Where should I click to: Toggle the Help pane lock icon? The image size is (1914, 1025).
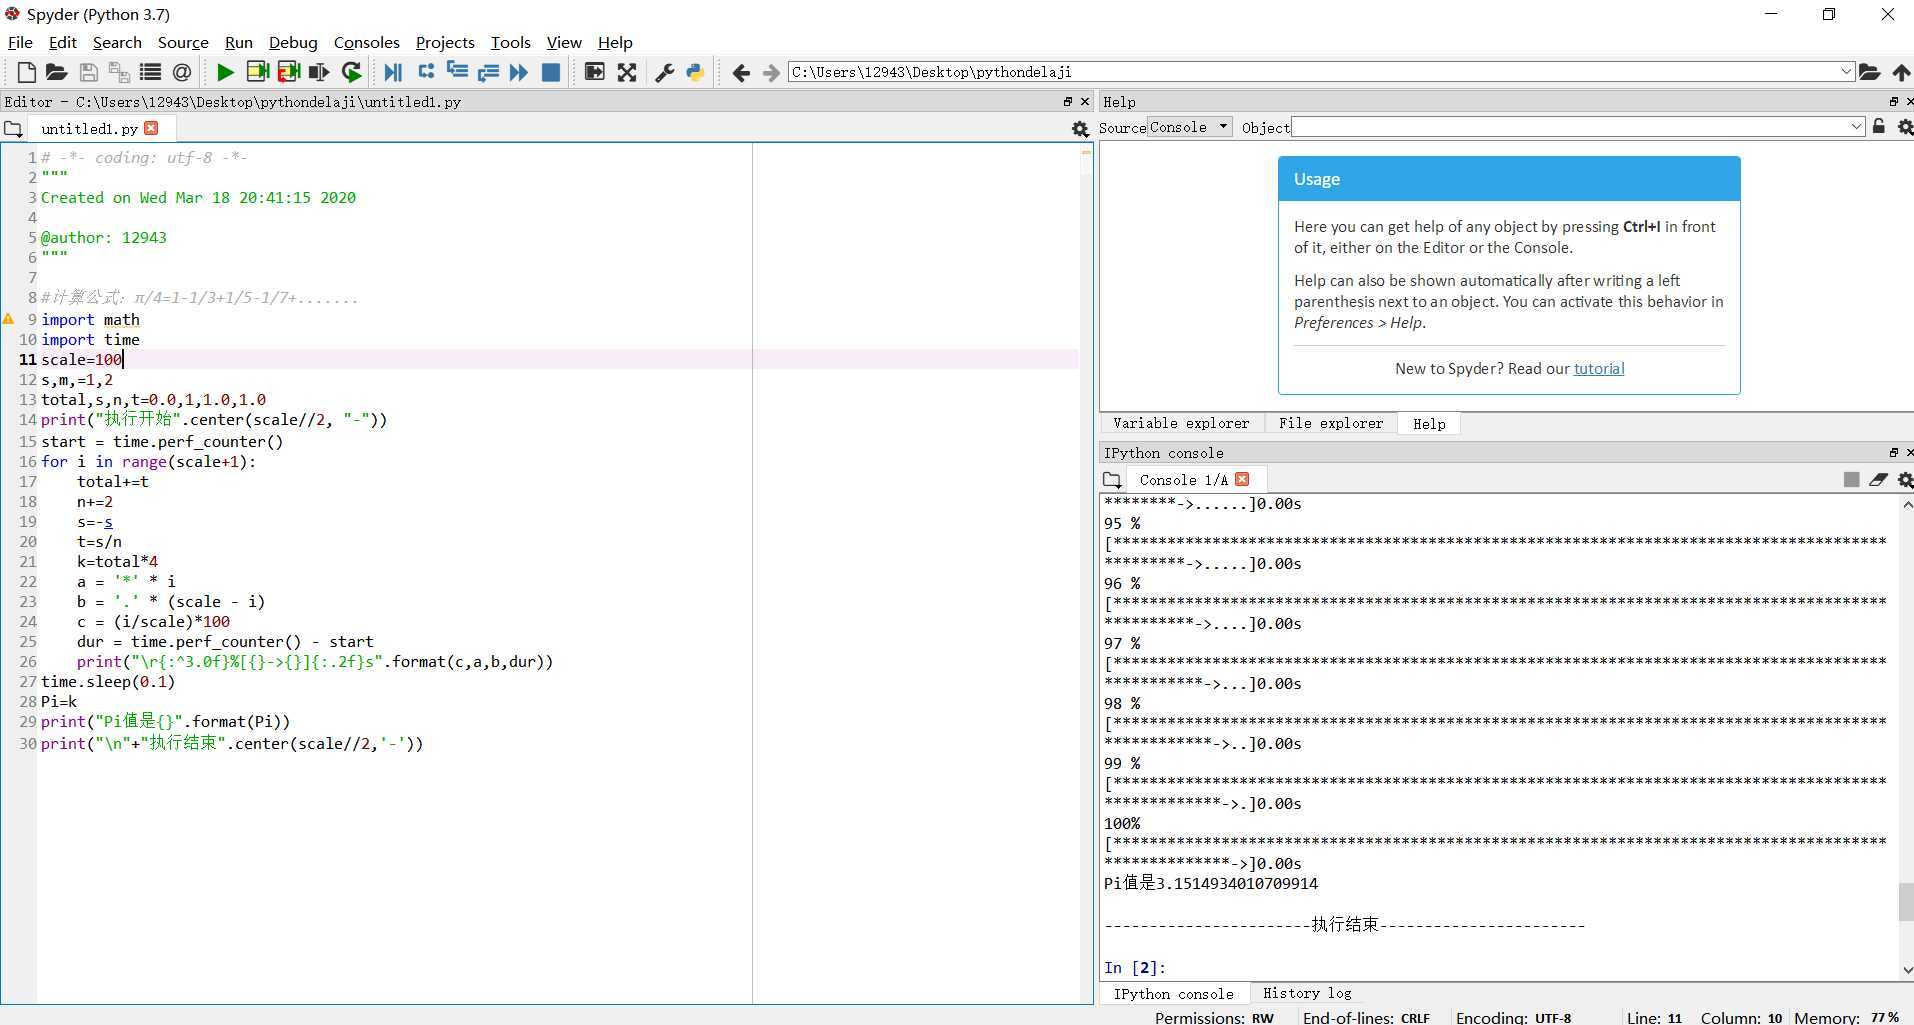click(1879, 127)
